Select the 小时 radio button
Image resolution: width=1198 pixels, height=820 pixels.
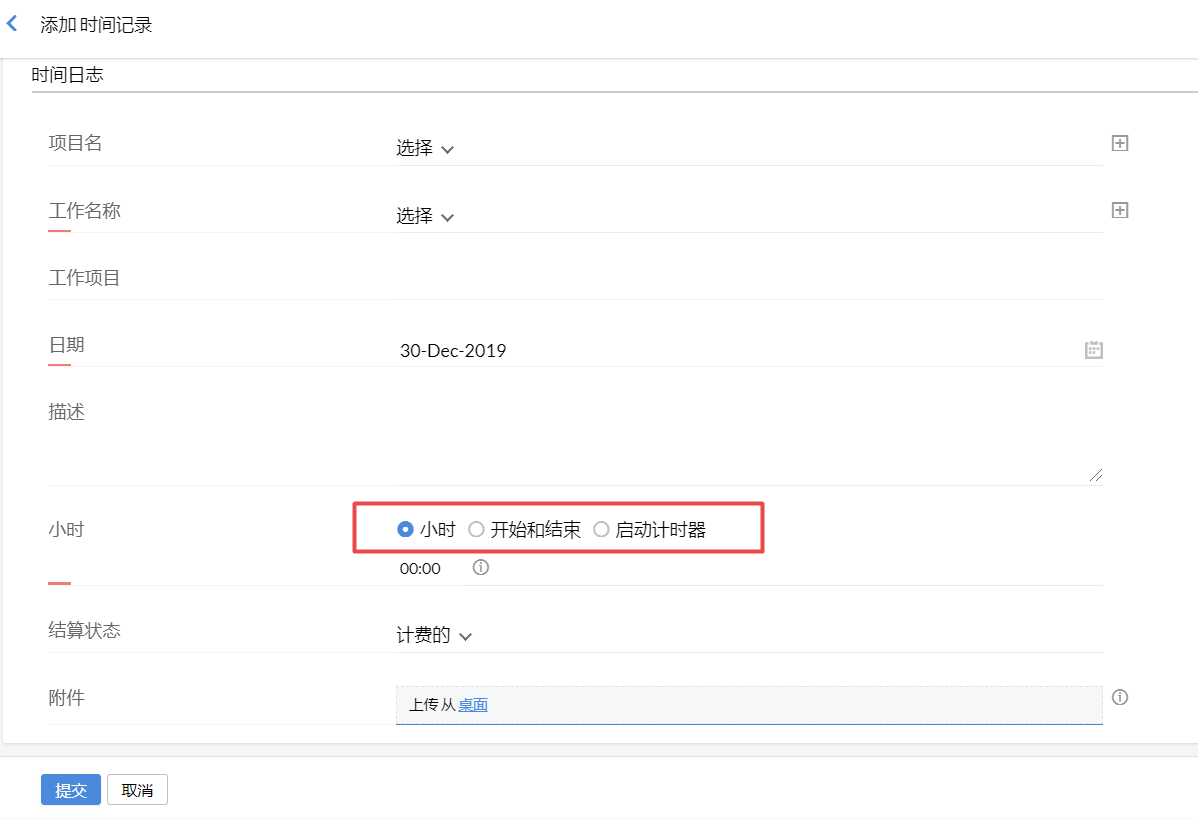[x=406, y=530]
